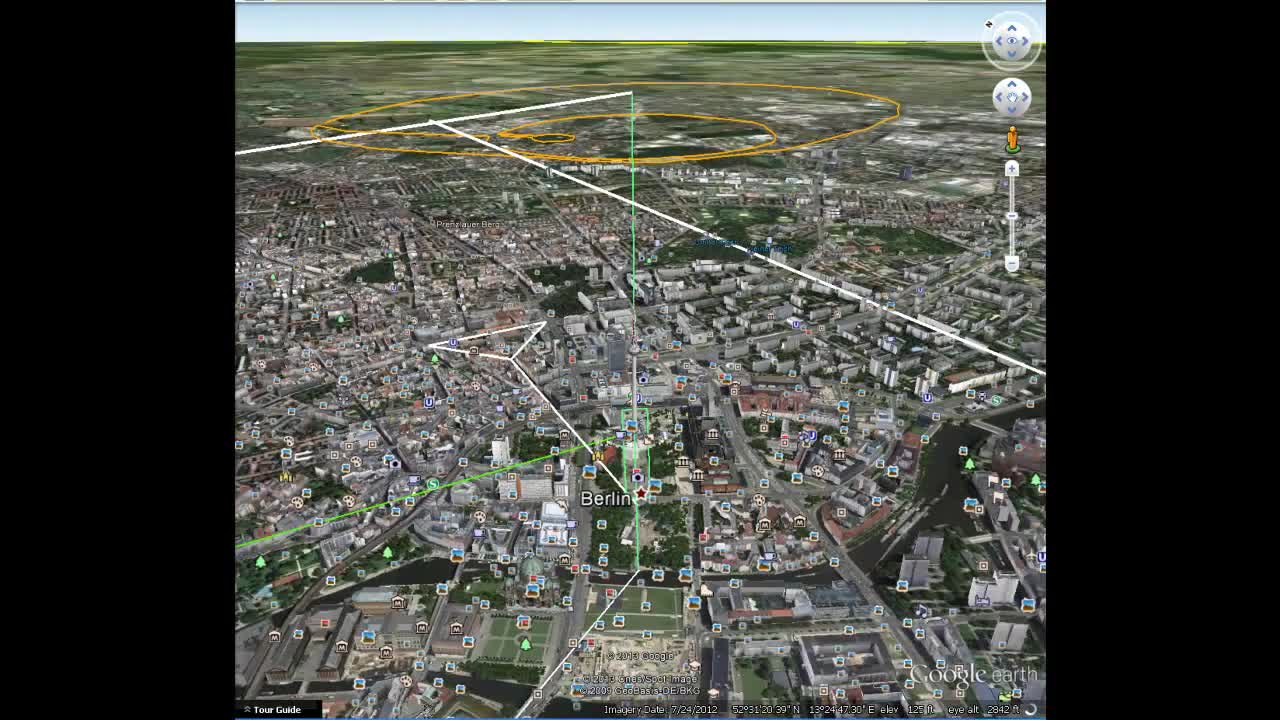The height and width of the screenshot is (720, 1280).
Task: Click the N north marker on compass ring
Action: point(989,24)
